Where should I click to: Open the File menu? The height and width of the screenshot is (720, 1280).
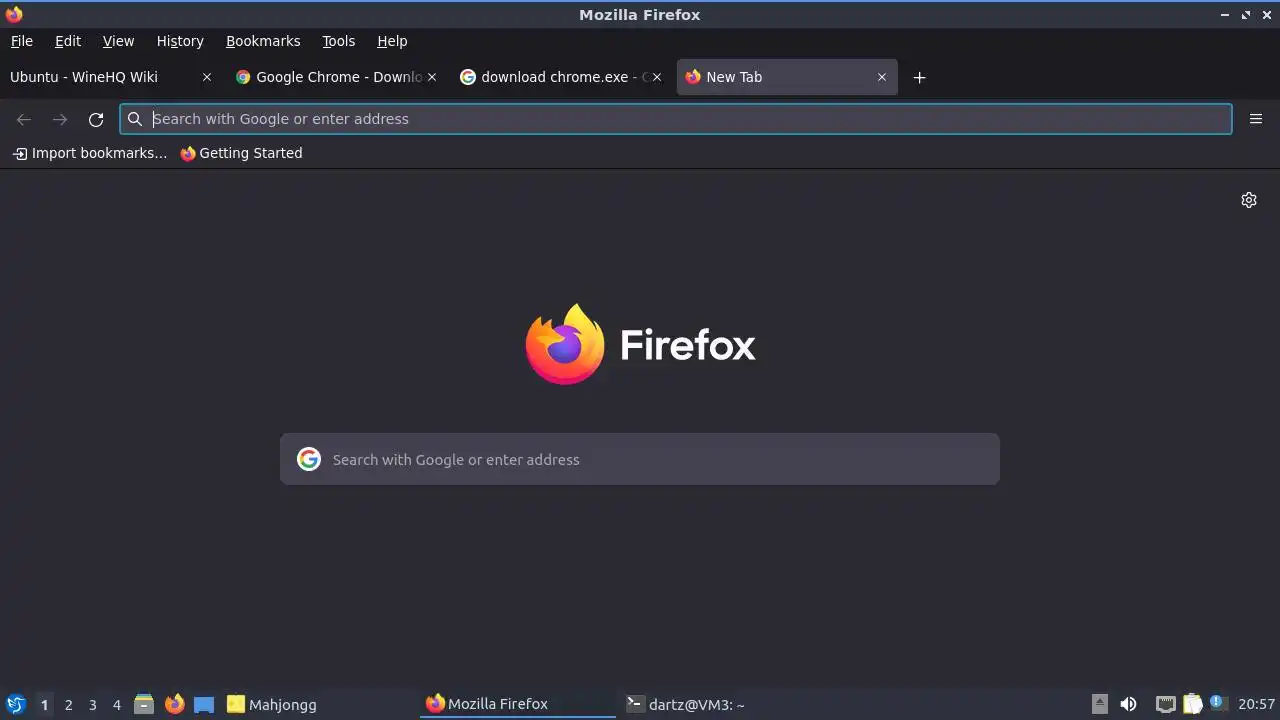(21, 41)
